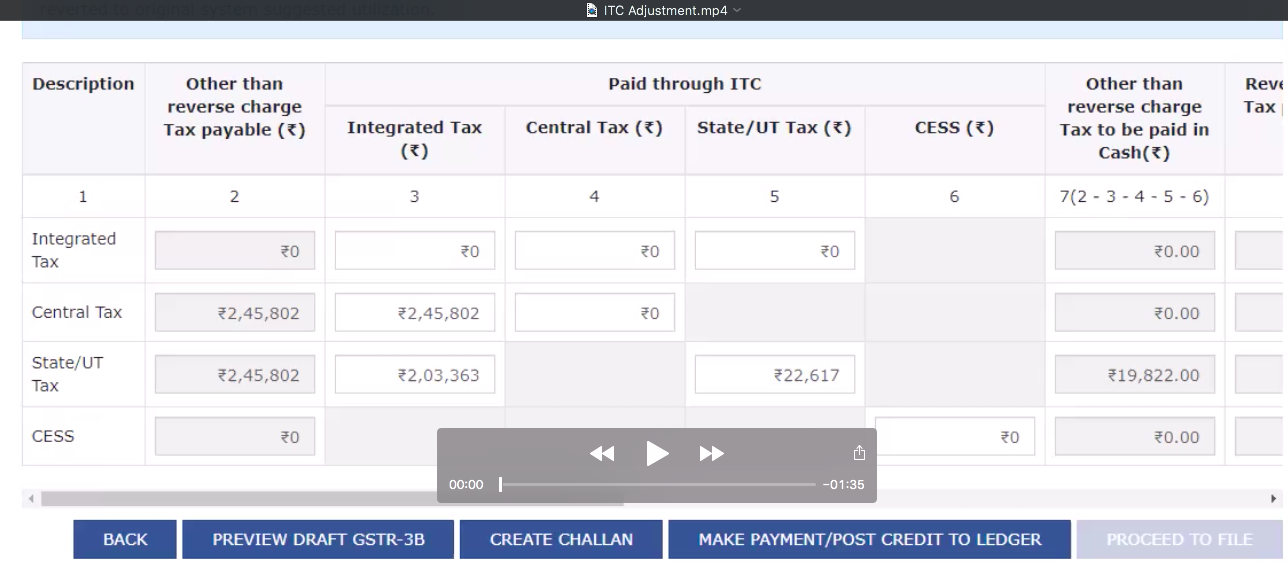Click 'Tax to be paid in Cash' header
Viewport: 1288px width, 563px height.
tap(1135, 118)
